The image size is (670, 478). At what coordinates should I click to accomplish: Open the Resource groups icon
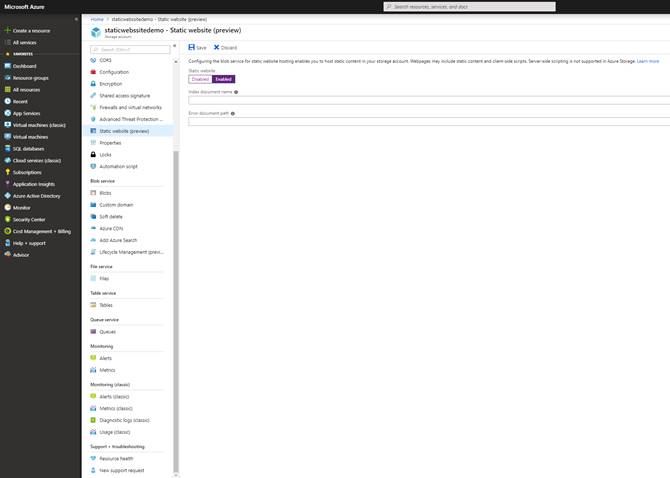pos(7,78)
